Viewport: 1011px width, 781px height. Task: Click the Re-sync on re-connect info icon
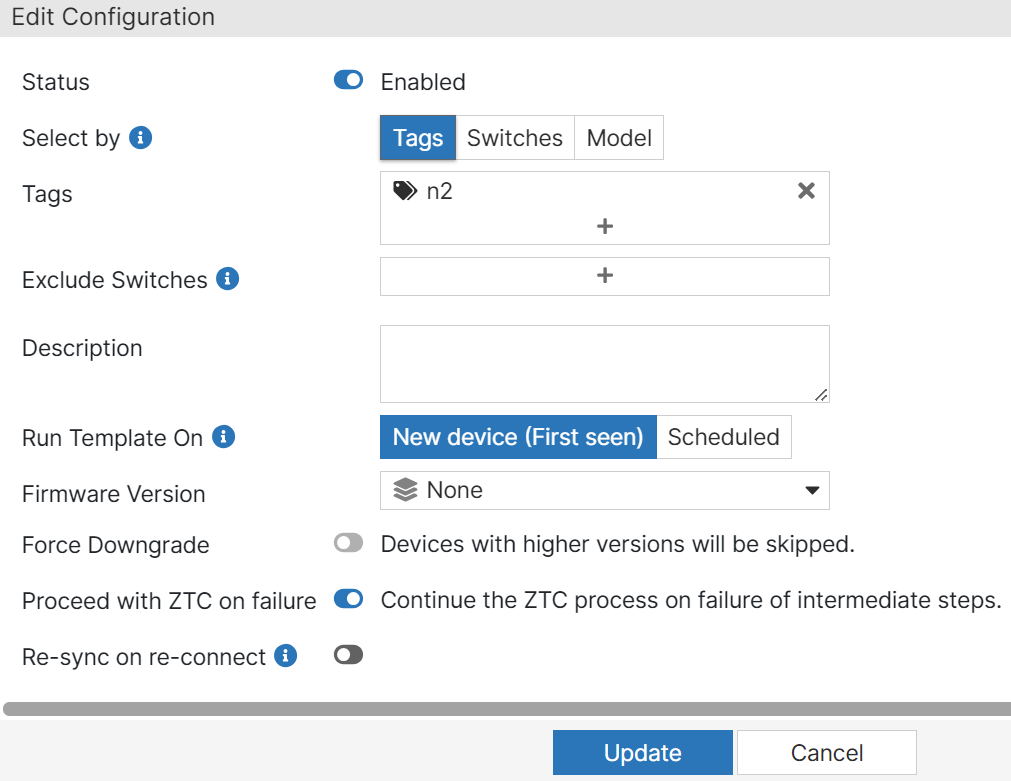(286, 656)
